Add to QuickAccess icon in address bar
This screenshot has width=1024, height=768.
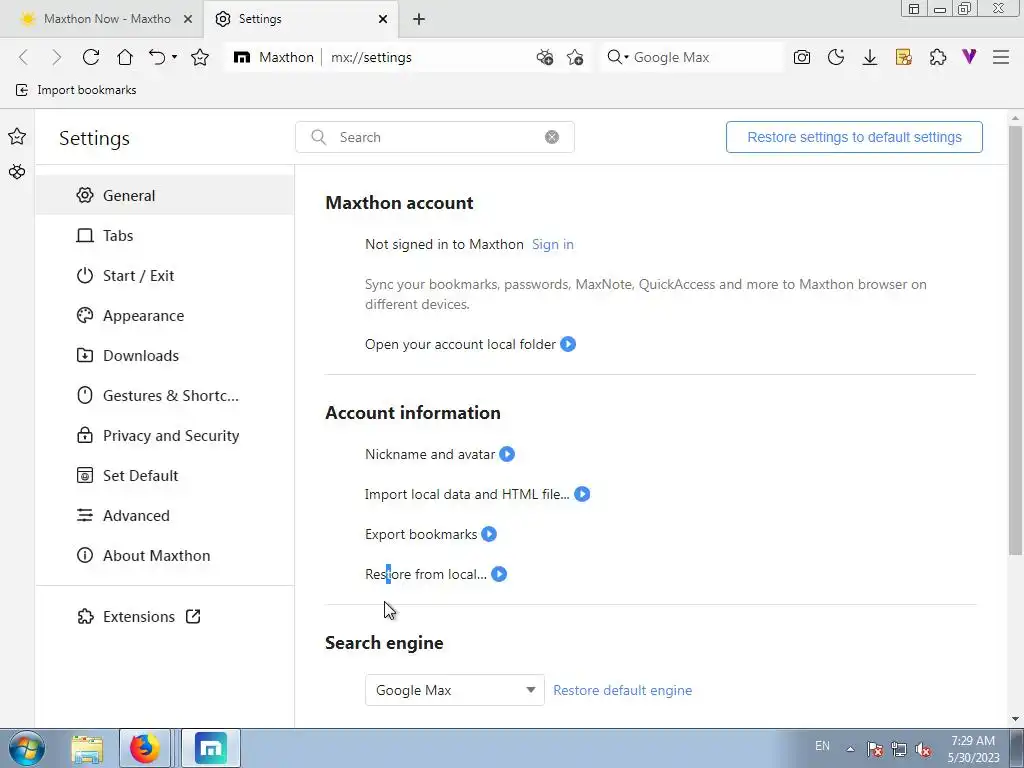point(545,57)
